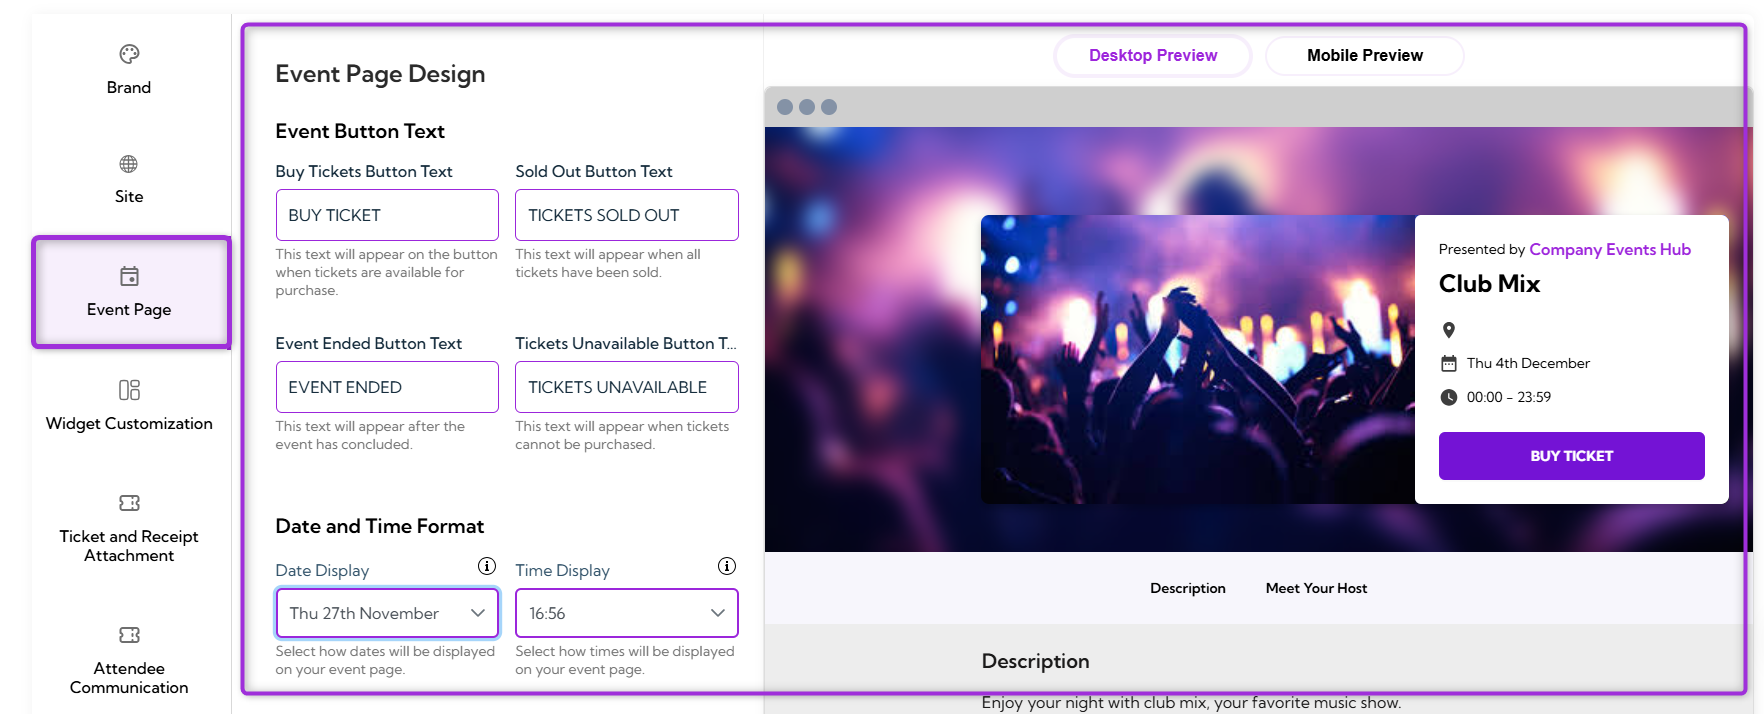Go to the Brand section
This screenshot has width=1764, height=714.
click(129, 70)
